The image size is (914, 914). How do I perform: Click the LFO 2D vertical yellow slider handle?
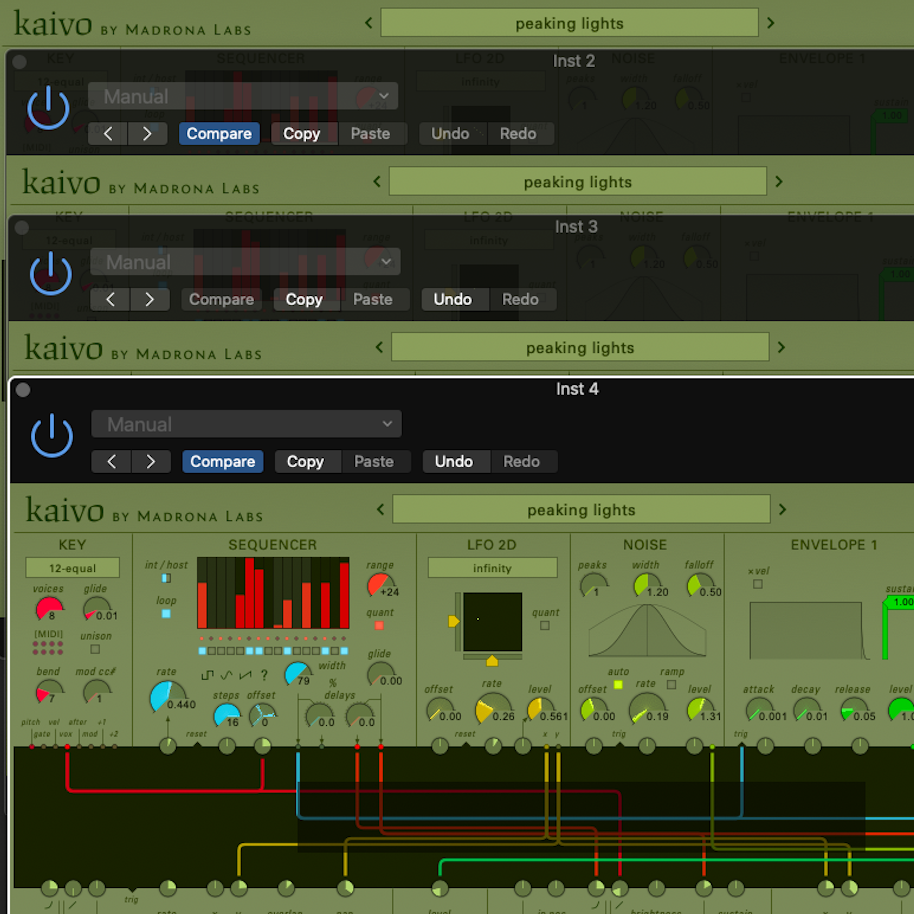[454, 621]
